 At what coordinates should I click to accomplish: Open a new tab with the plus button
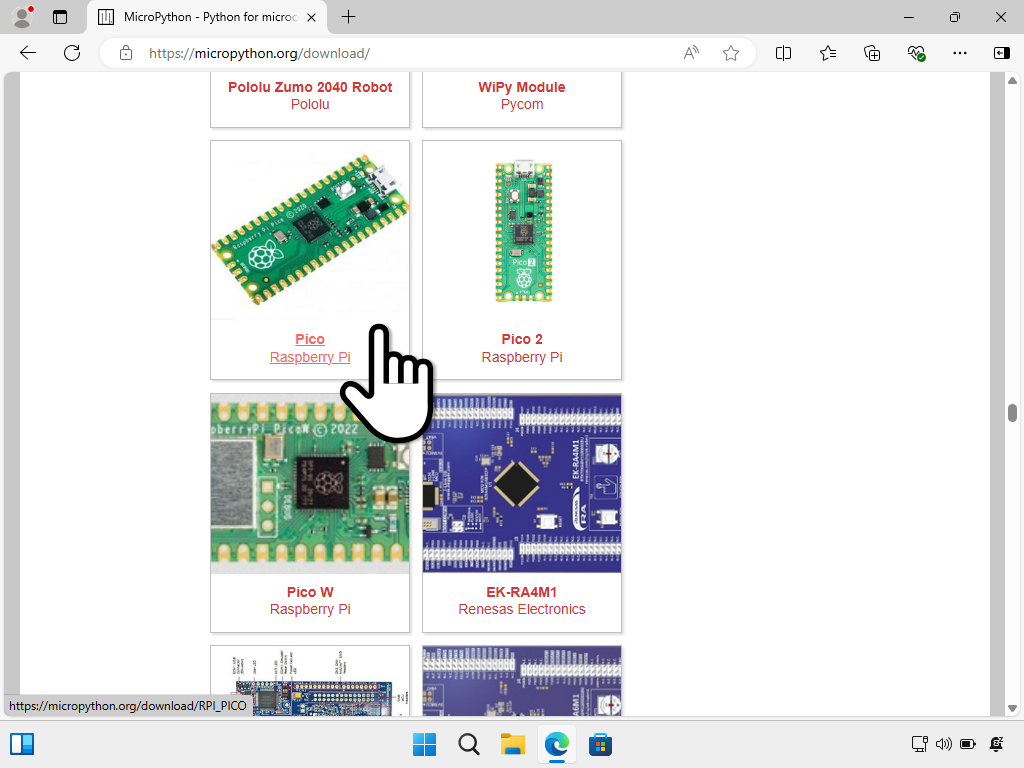click(349, 17)
